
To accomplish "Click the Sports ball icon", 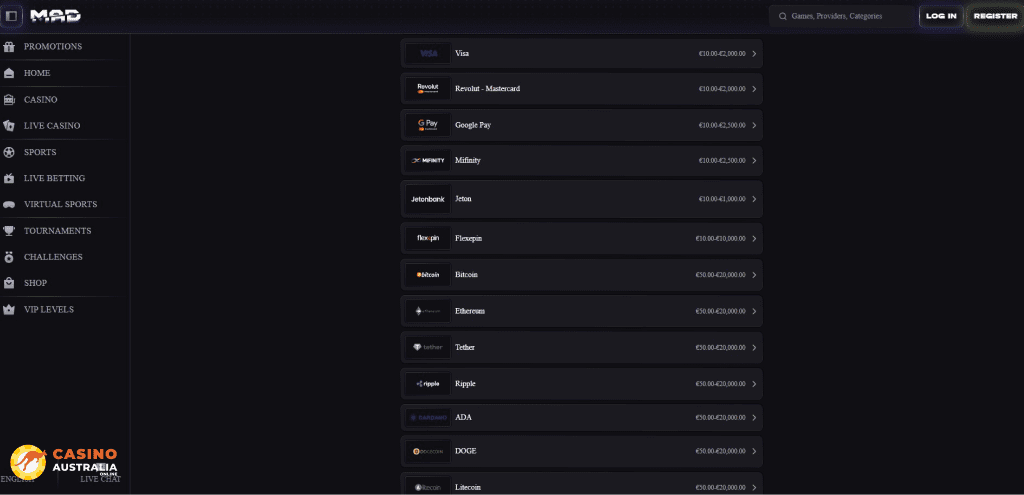I will click(9, 152).
